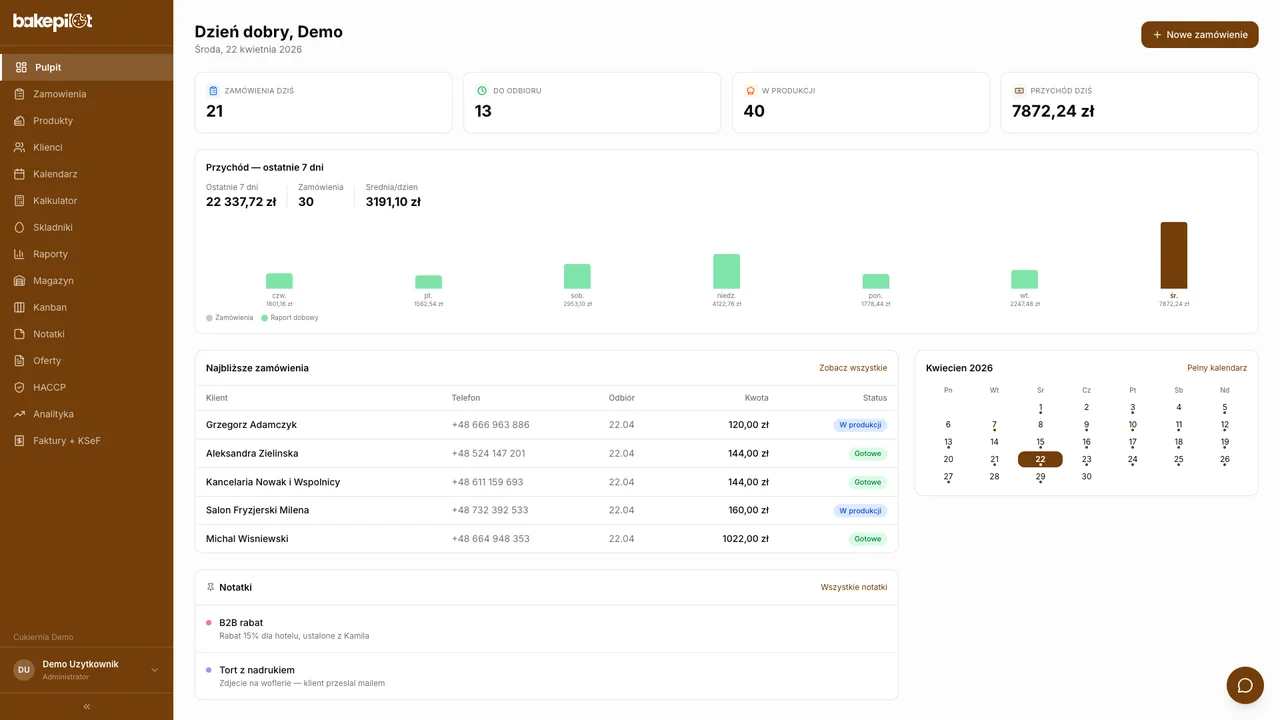Open the Pulpit dashboard icon in sidebar

click(21, 67)
